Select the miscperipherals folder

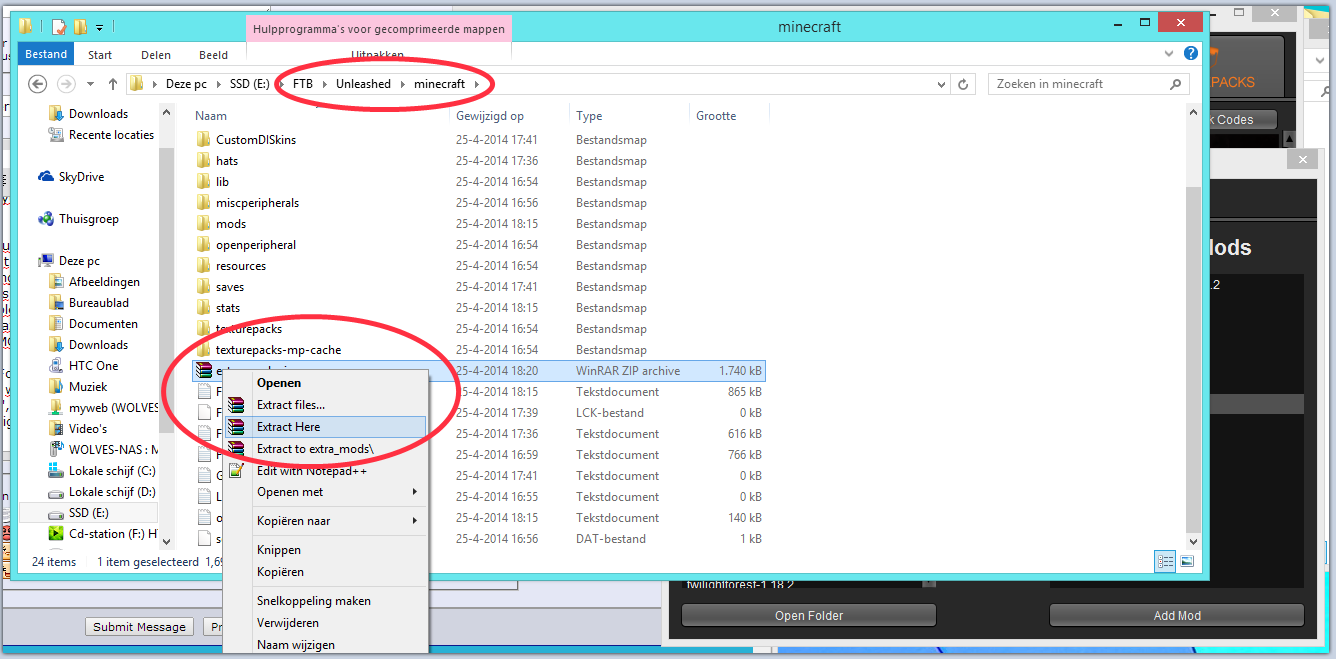point(257,203)
